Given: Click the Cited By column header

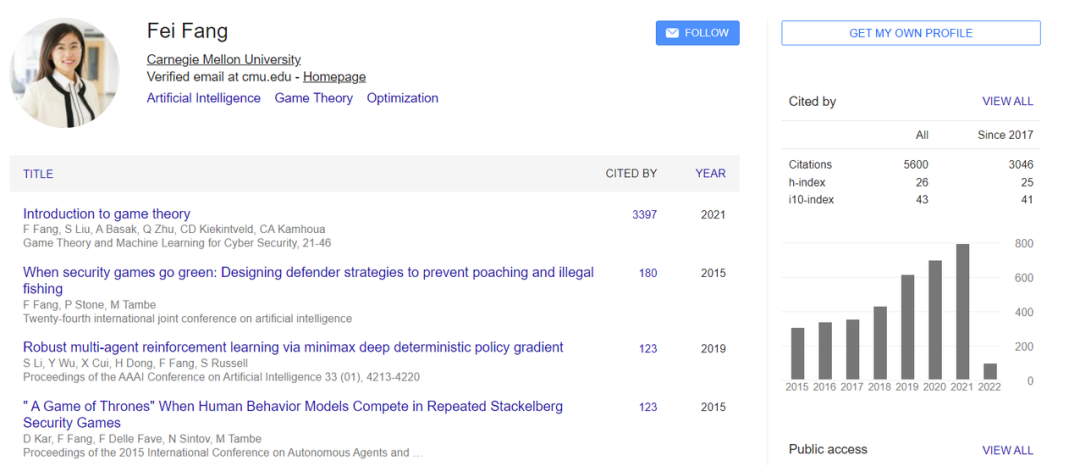Looking at the screenshot, I should [x=631, y=174].
